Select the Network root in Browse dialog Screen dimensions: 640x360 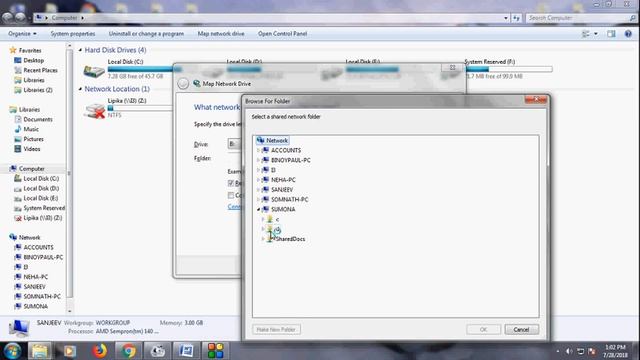[x=273, y=140]
